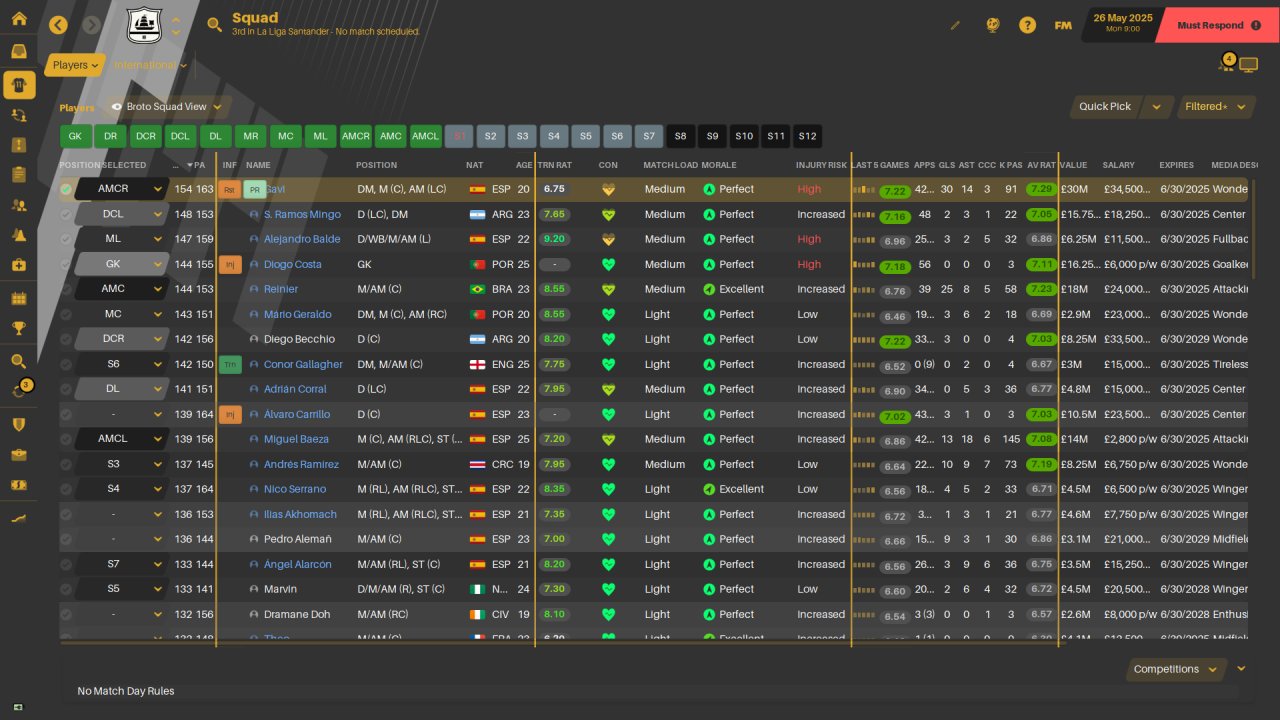Toggle selection tick for the Reinier row

[x=66, y=289]
